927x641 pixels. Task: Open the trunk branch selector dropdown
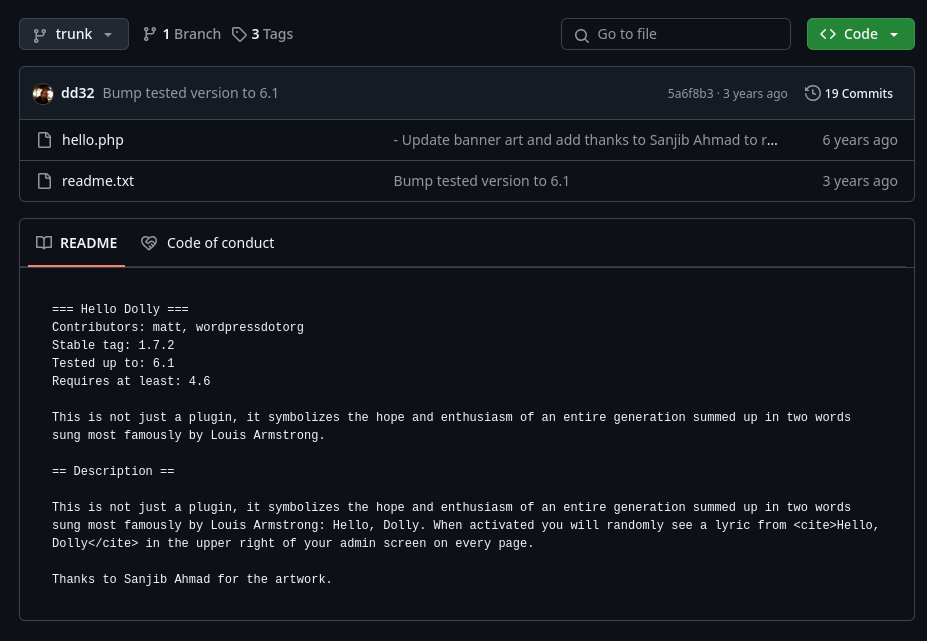74,34
